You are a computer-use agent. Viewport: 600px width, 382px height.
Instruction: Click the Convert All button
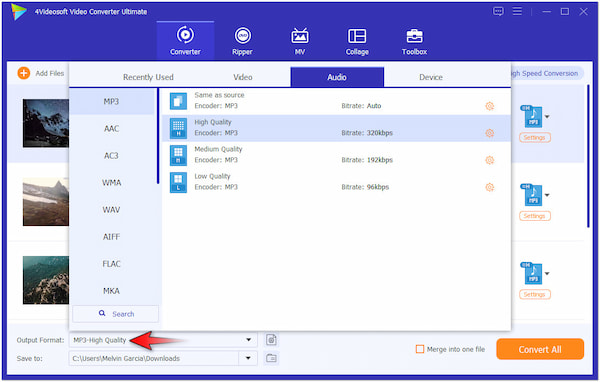click(540, 349)
